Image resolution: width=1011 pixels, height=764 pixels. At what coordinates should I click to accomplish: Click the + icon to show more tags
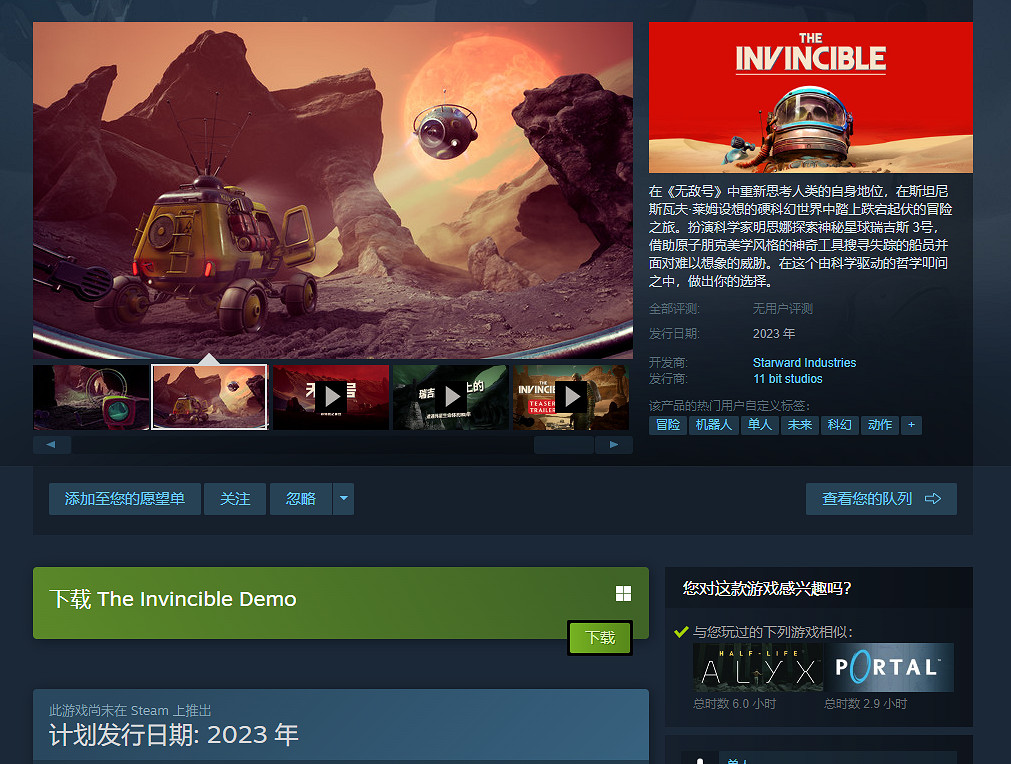point(911,424)
